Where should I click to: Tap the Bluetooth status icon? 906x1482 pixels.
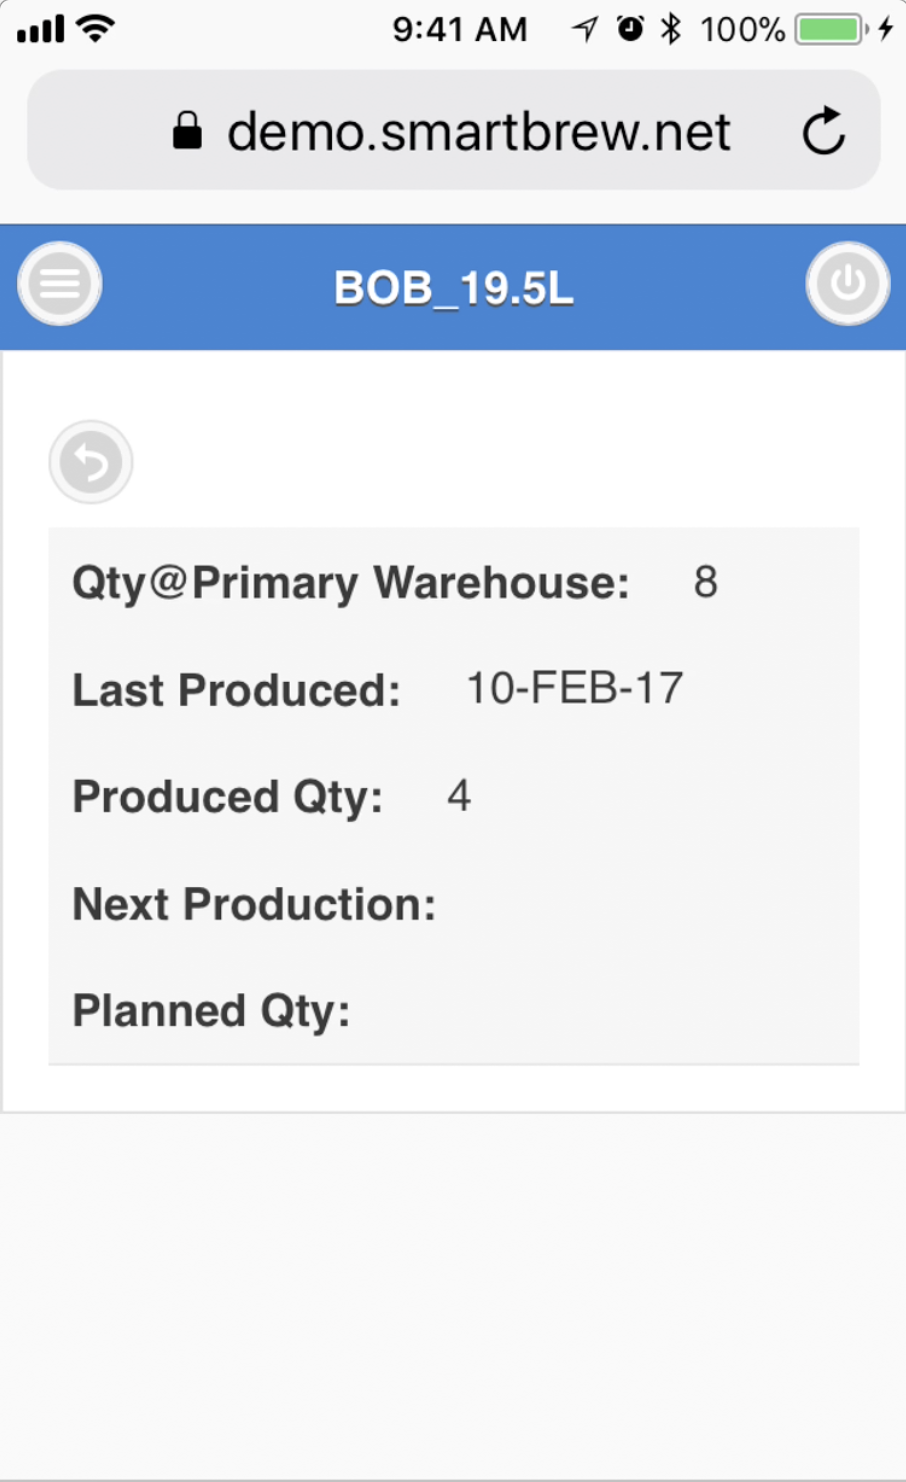(x=671, y=29)
